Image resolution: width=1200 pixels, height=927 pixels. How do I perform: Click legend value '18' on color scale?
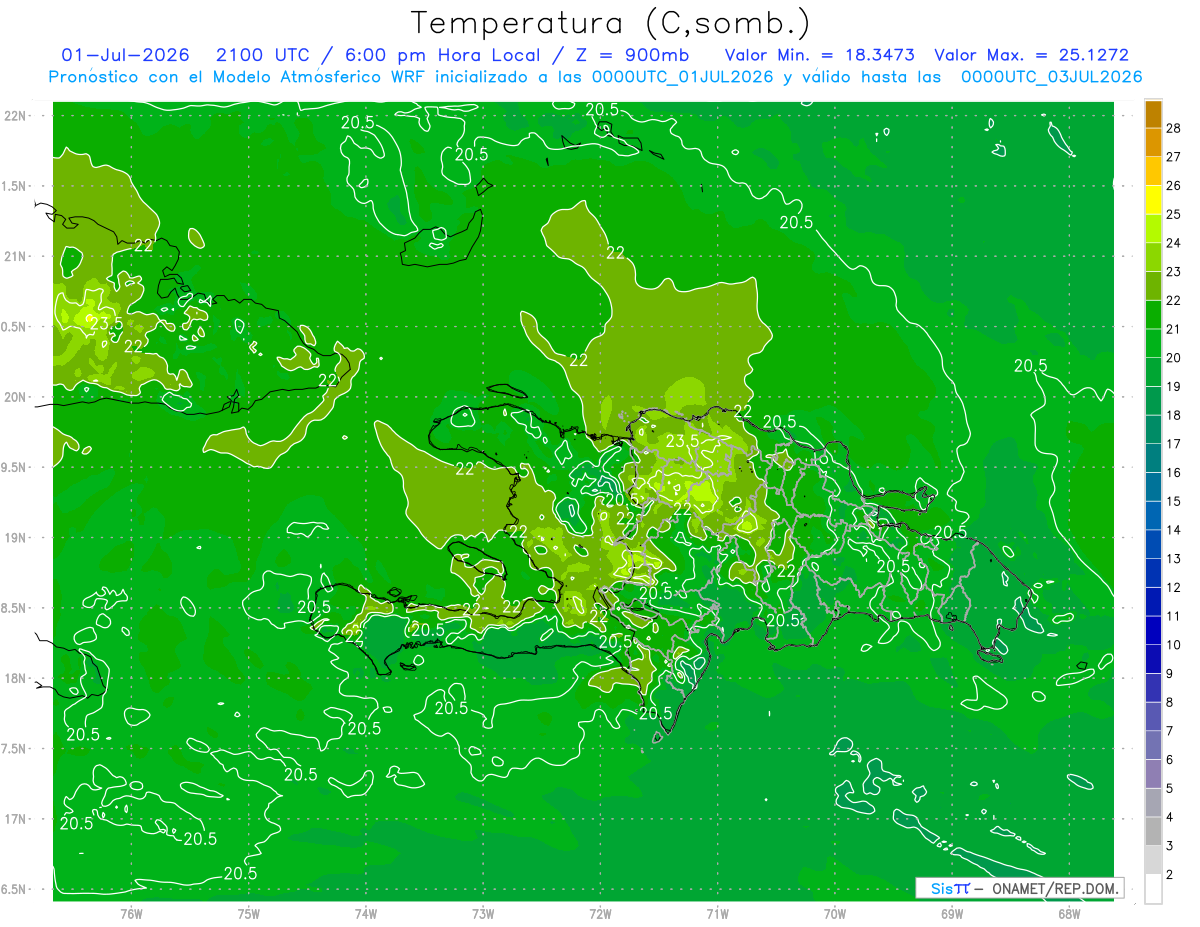(x=1174, y=415)
